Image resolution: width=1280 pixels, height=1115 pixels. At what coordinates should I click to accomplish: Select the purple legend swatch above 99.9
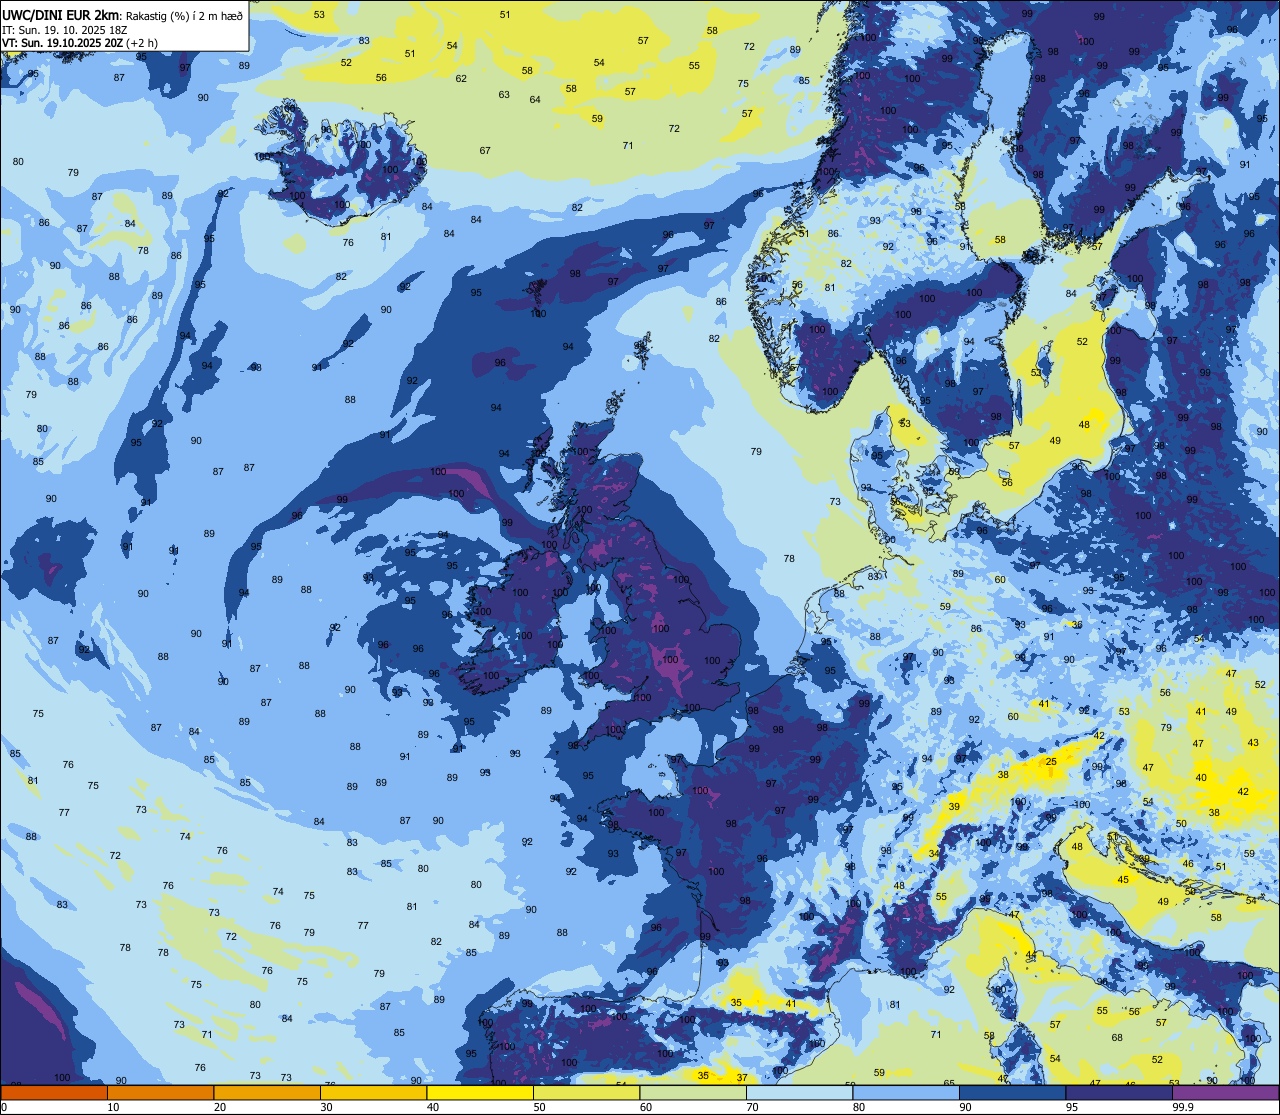coord(1226,1092)
